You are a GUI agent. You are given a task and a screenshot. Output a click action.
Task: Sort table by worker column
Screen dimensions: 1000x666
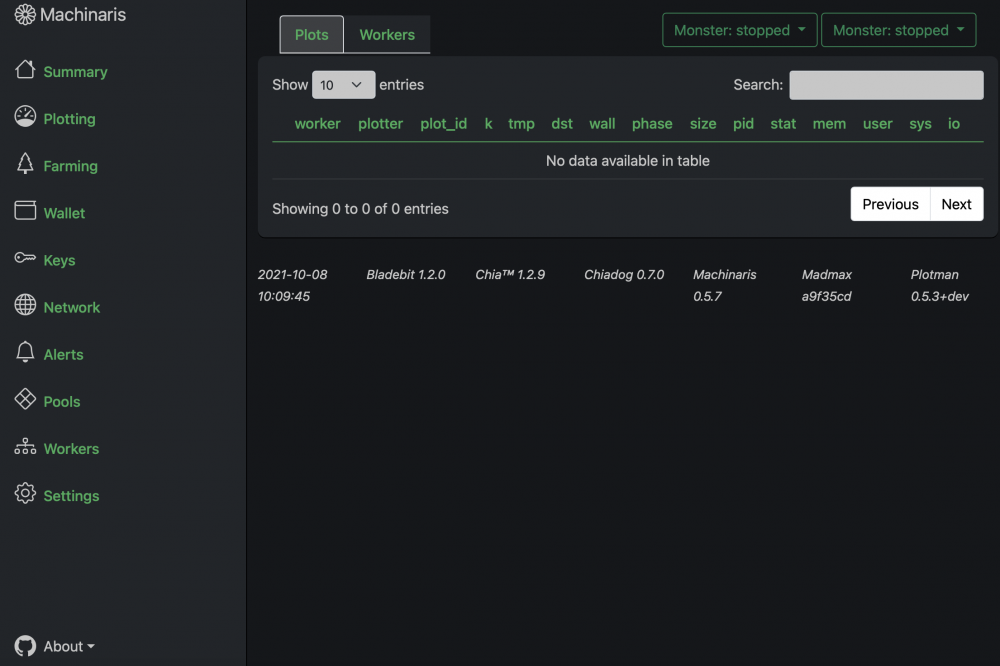tap(318, 124)
